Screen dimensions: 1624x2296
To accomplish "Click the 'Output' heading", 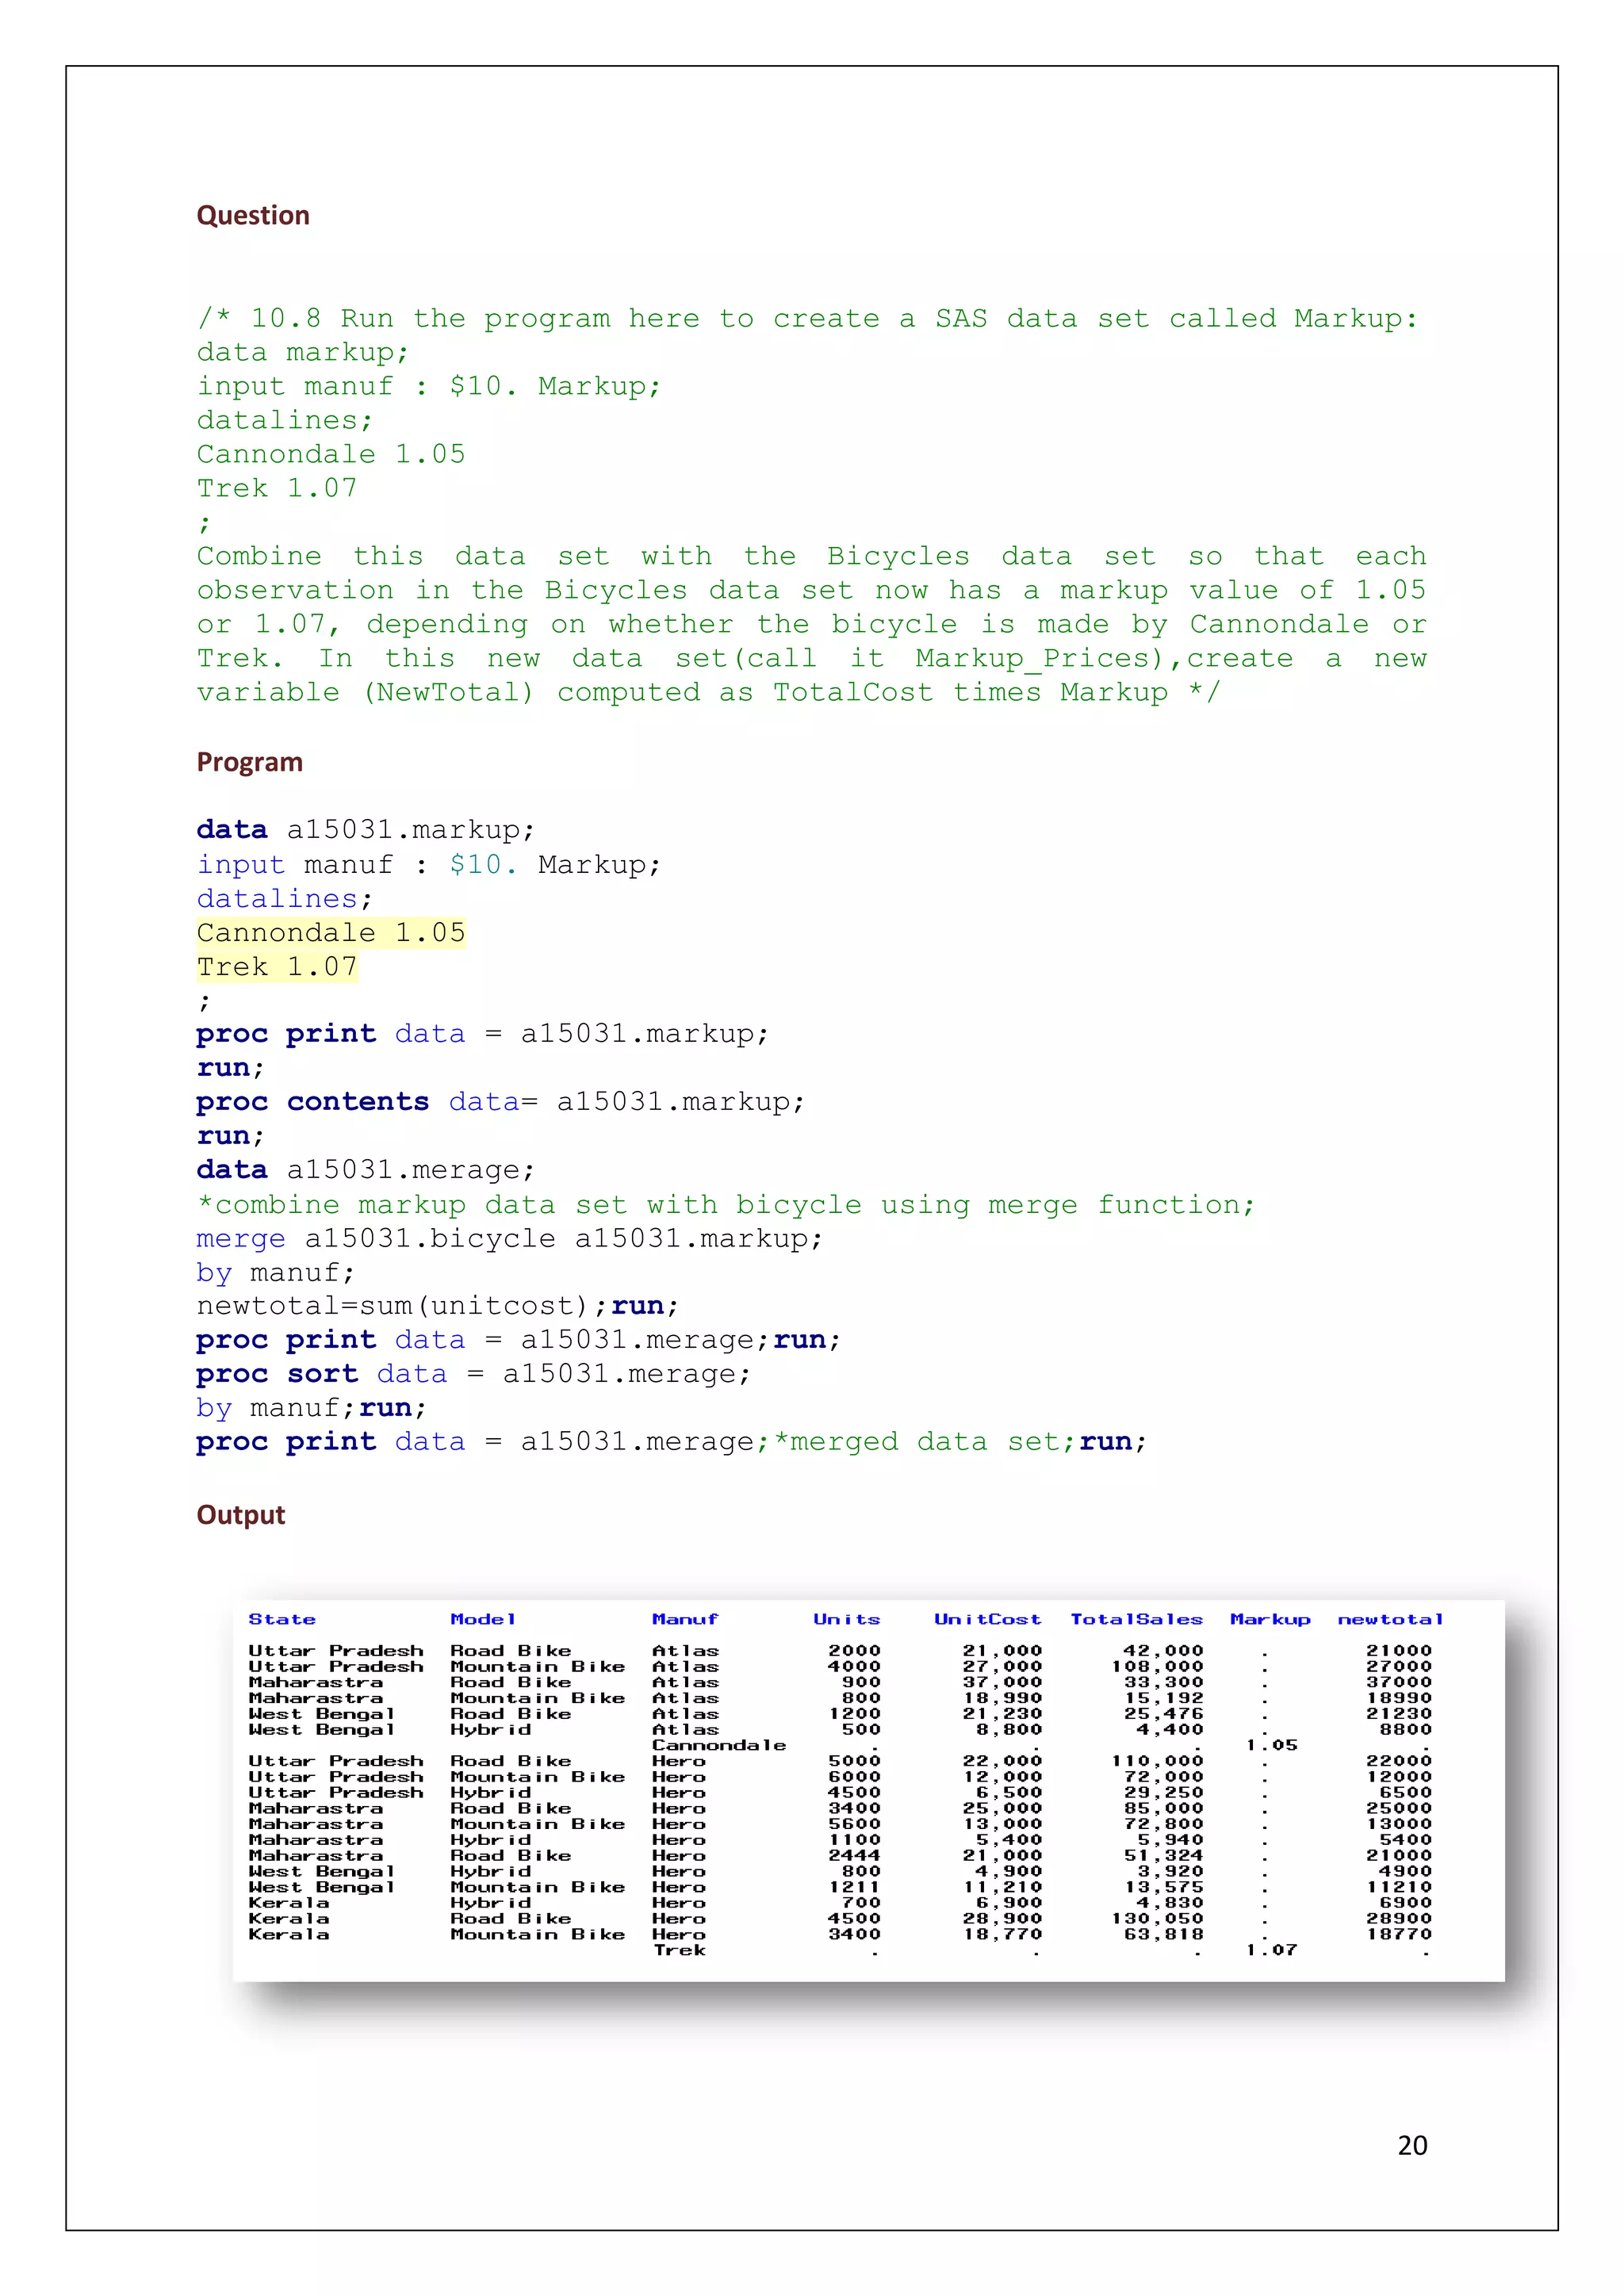I will [x=241, y=1515].
